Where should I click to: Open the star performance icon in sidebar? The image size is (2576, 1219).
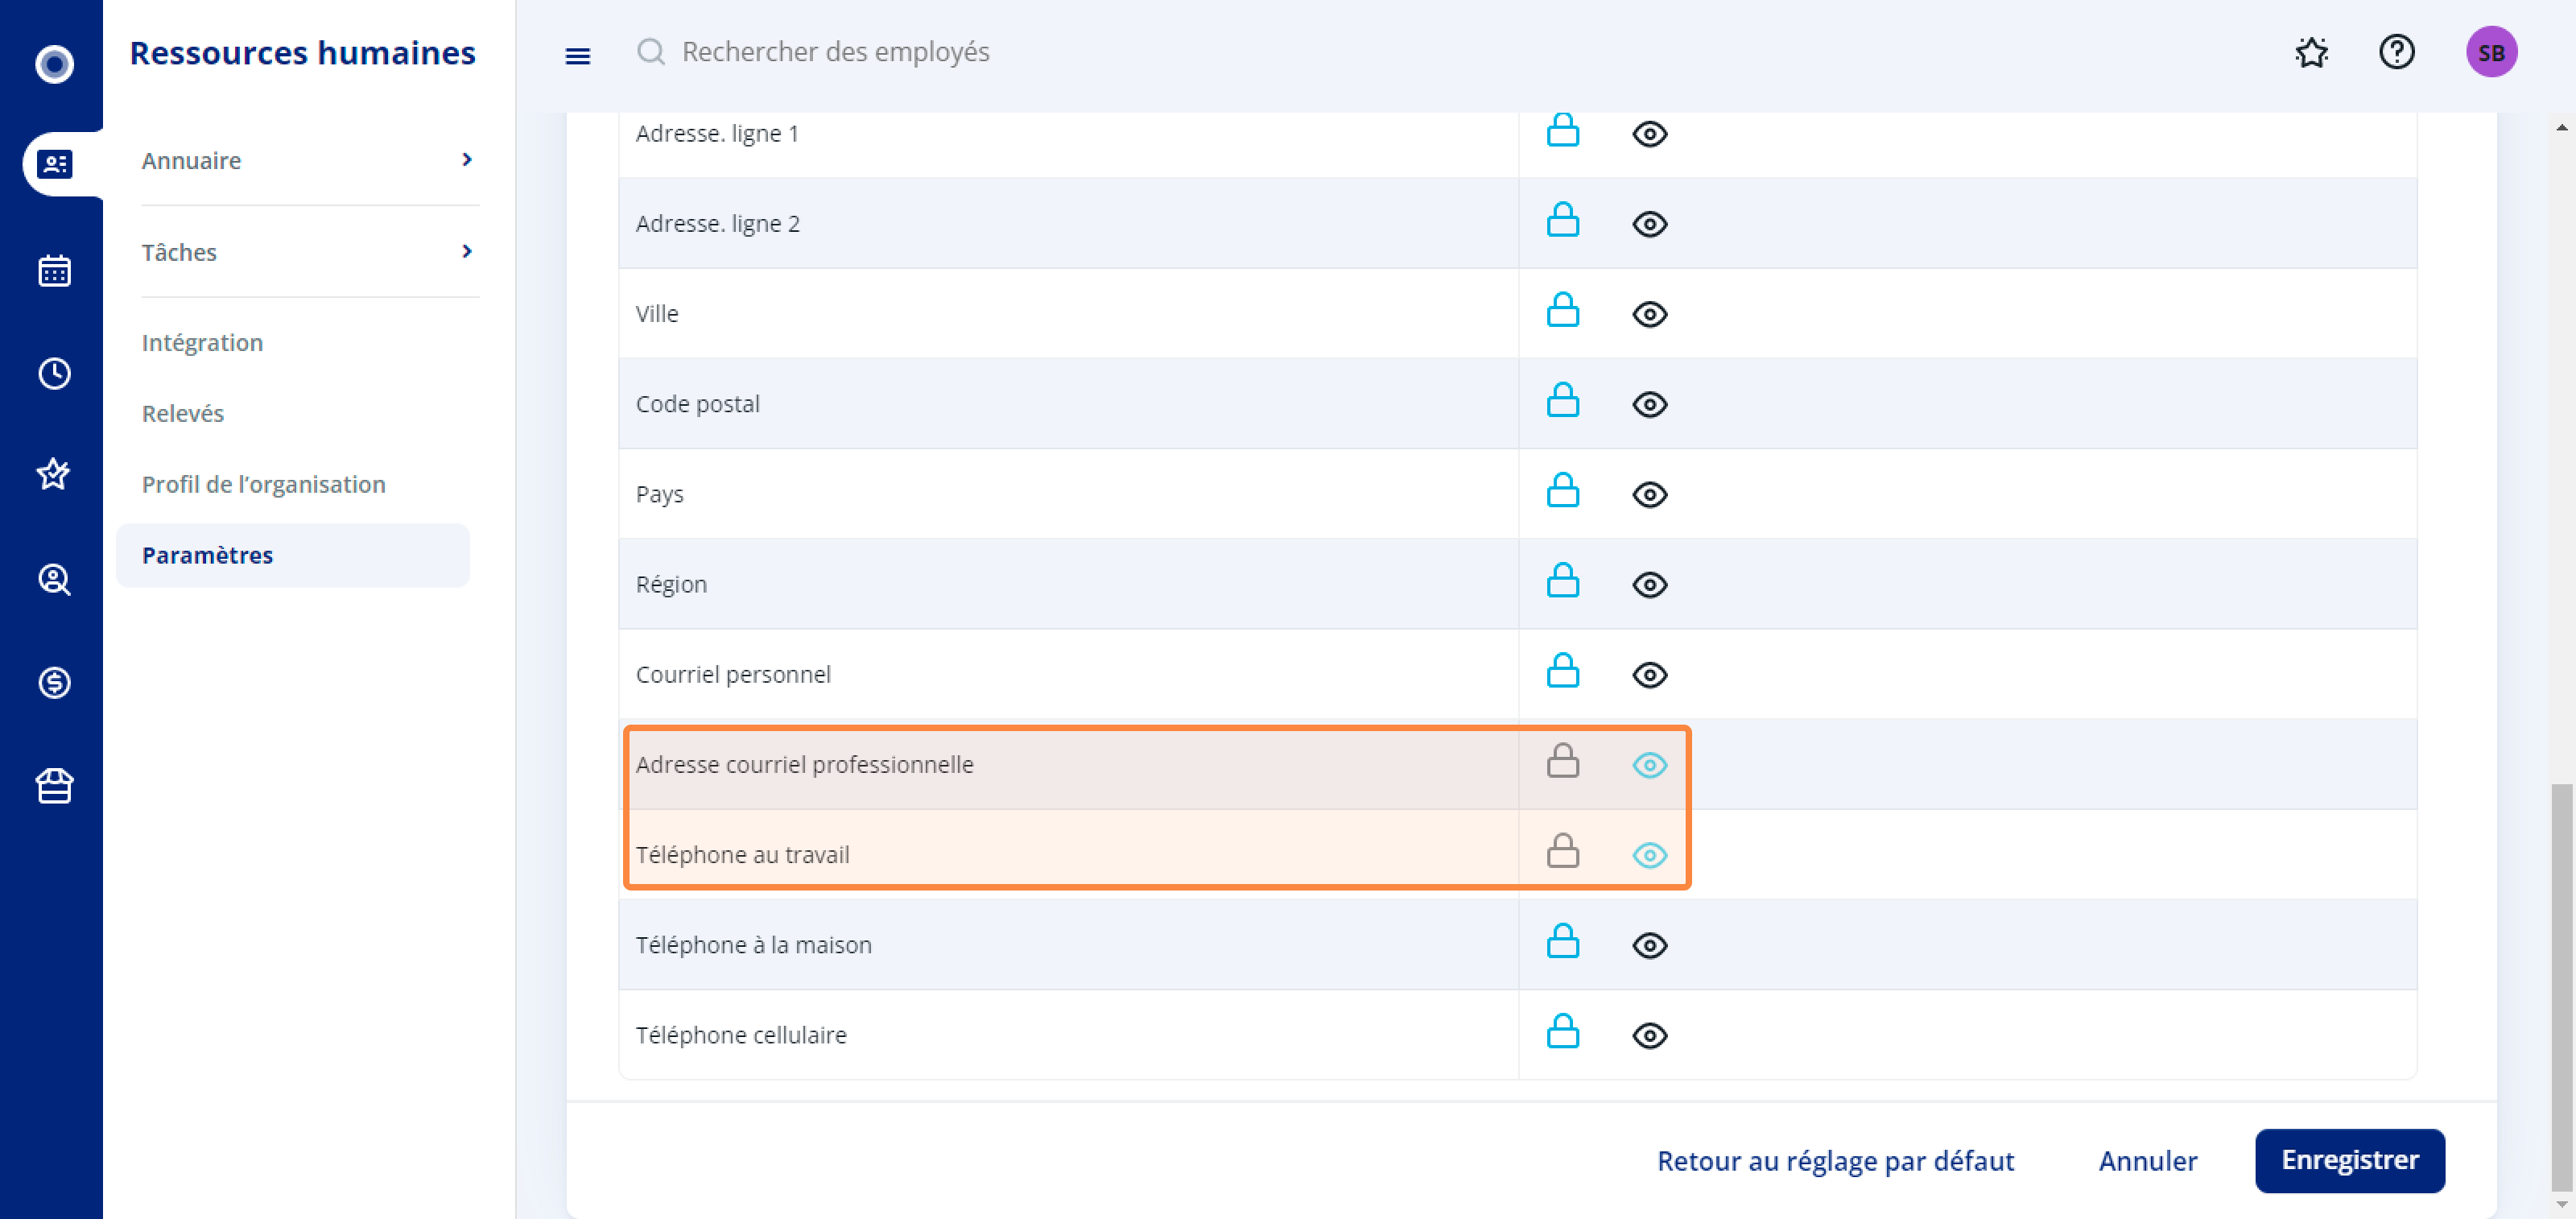pyautogui.click(x=54, y=474)
